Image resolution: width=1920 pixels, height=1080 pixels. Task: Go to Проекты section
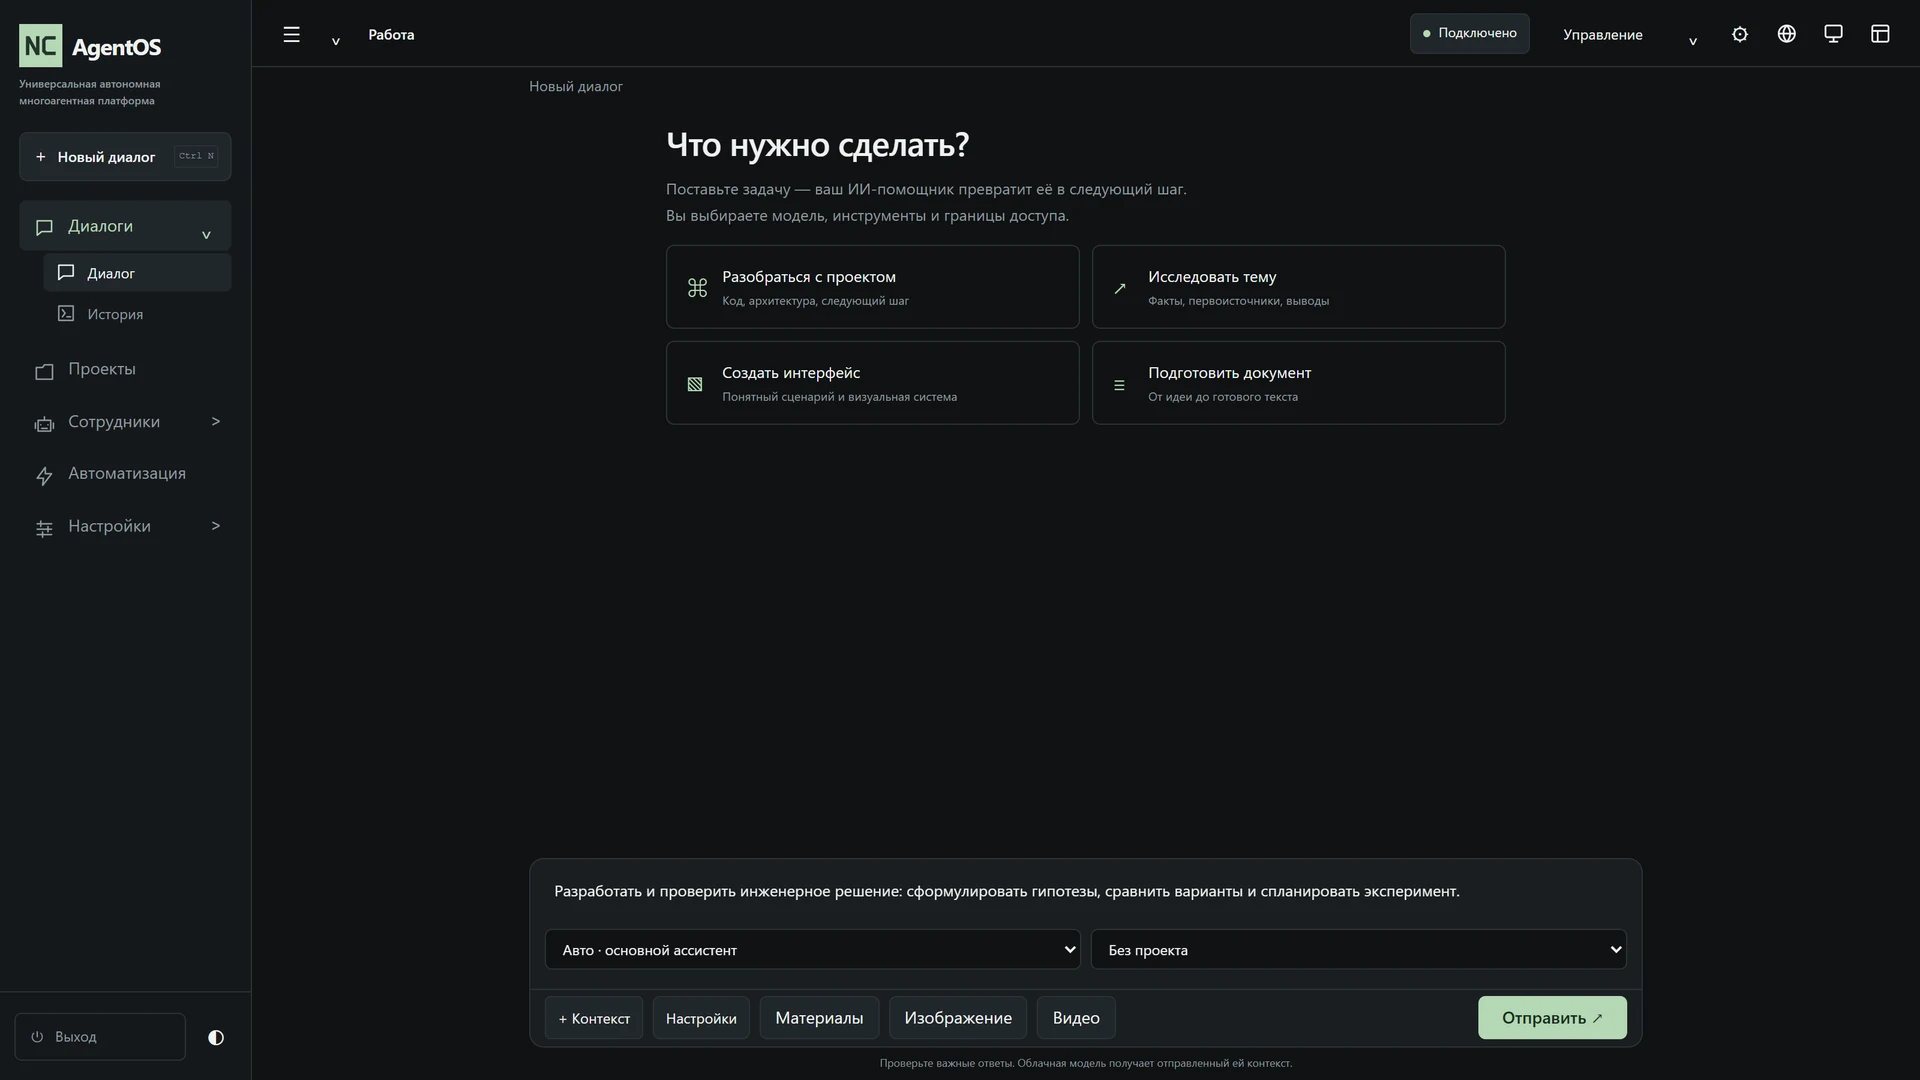[x=125, y=369]
